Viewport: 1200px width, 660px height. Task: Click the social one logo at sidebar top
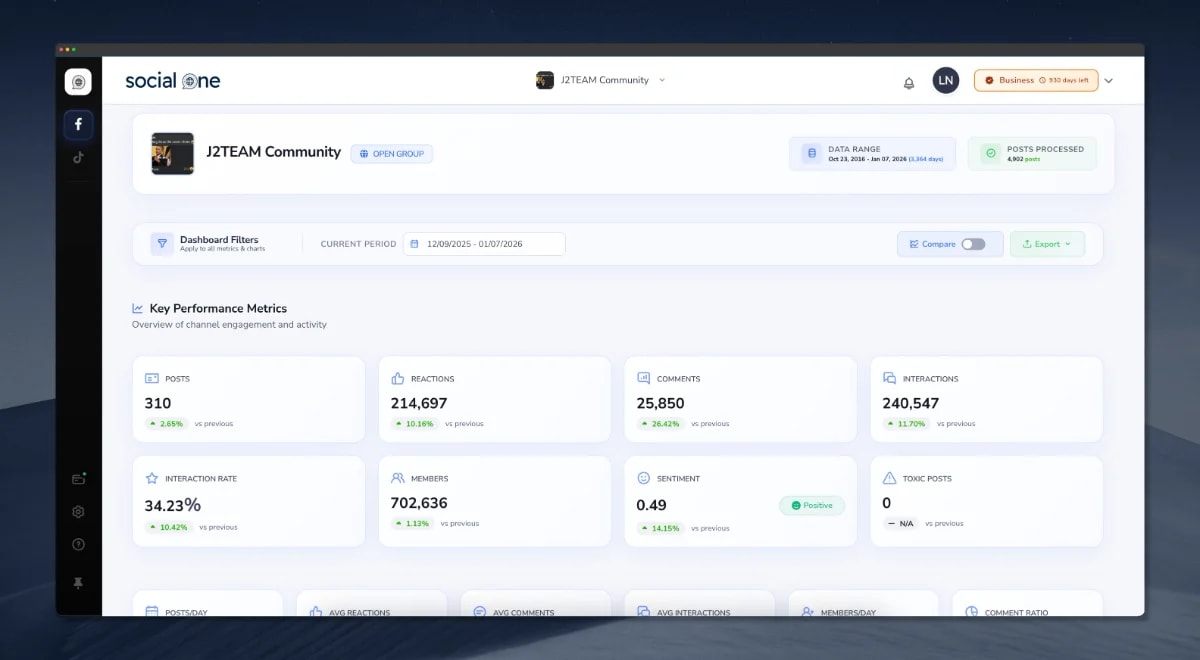(x=78, y=82)
